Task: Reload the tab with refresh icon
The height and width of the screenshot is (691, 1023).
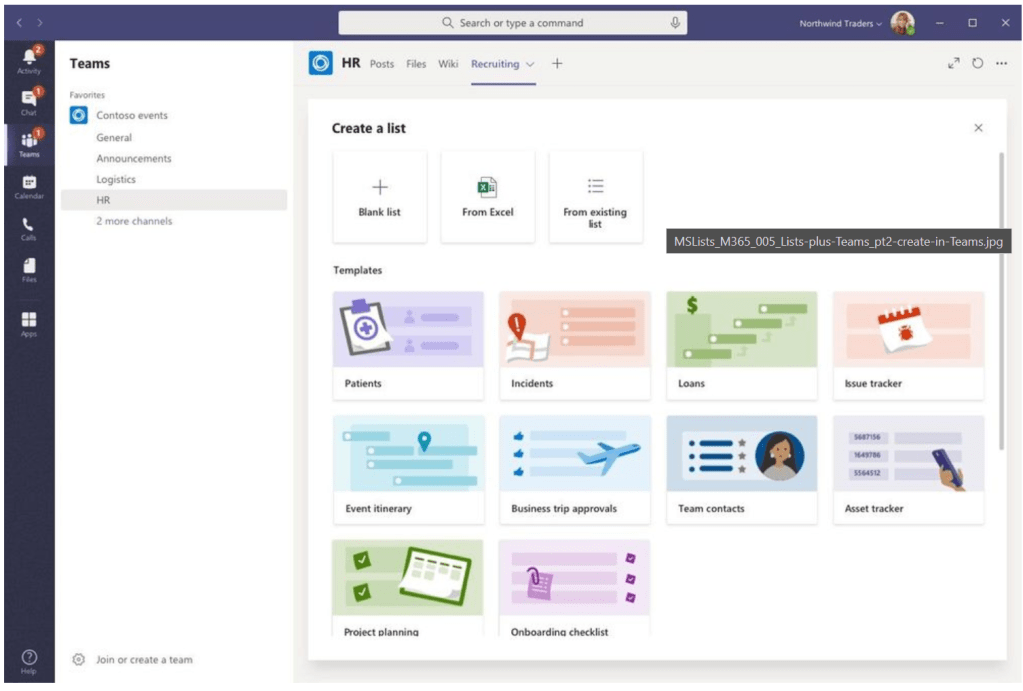Action: (977, 63)
